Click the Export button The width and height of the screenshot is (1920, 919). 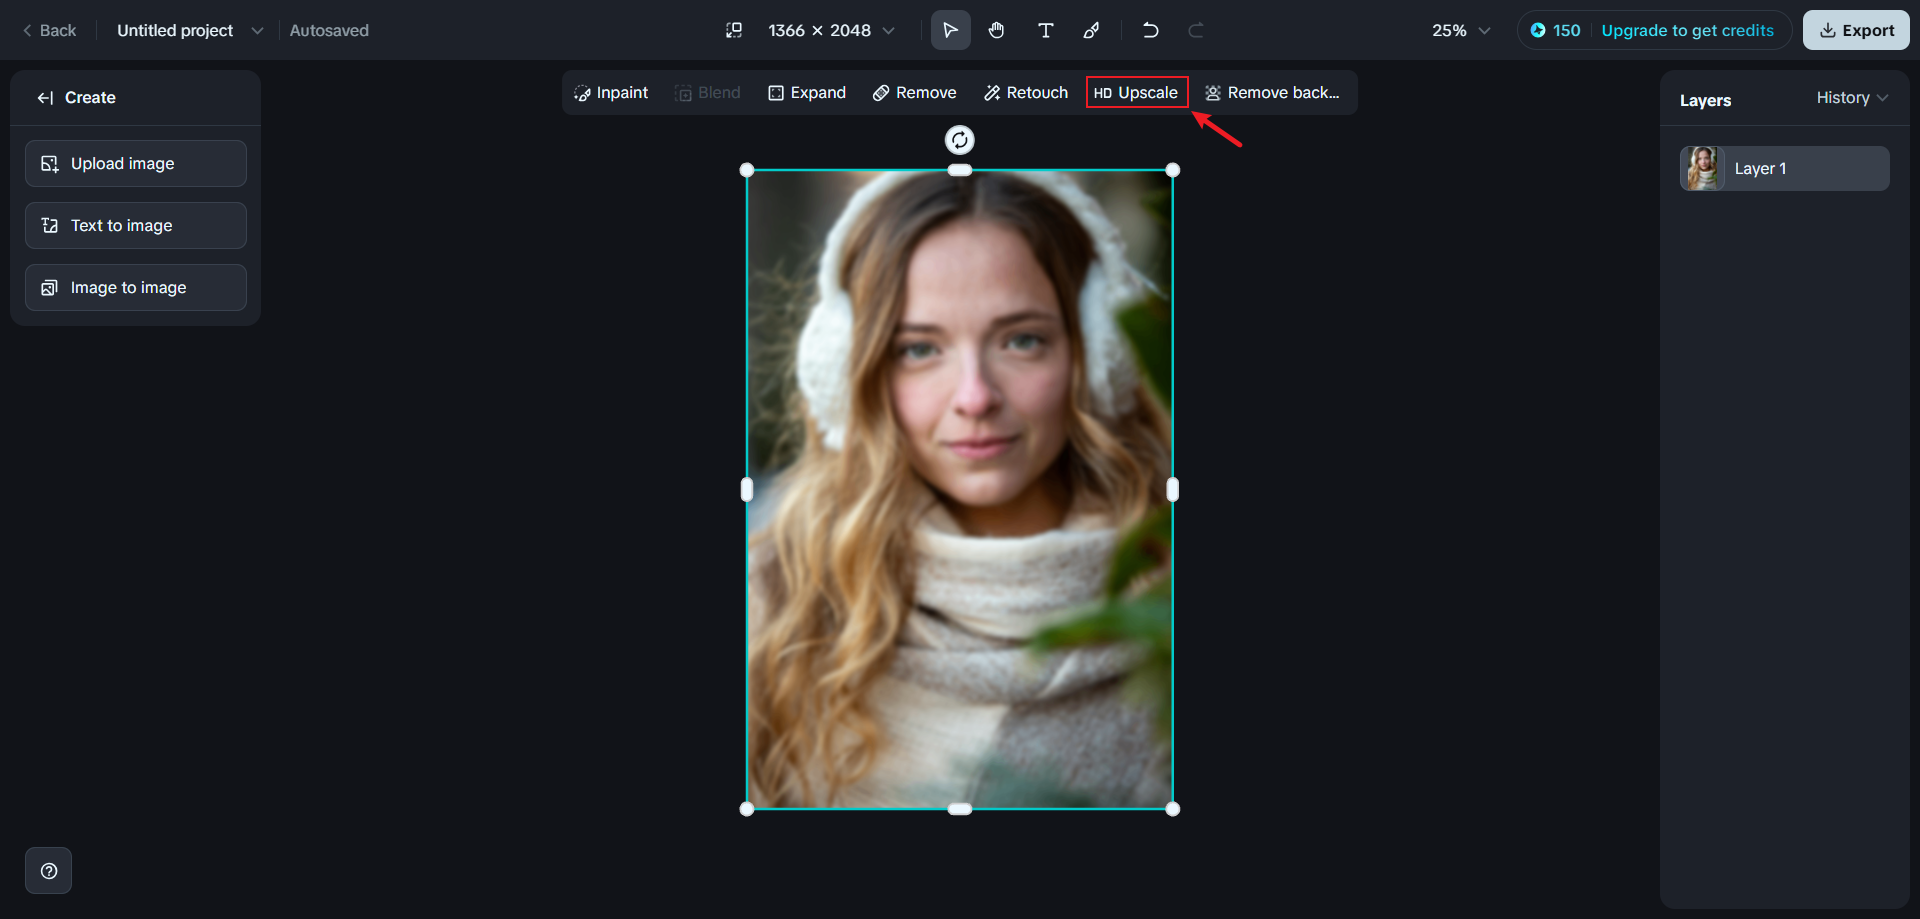[1856, 30]
